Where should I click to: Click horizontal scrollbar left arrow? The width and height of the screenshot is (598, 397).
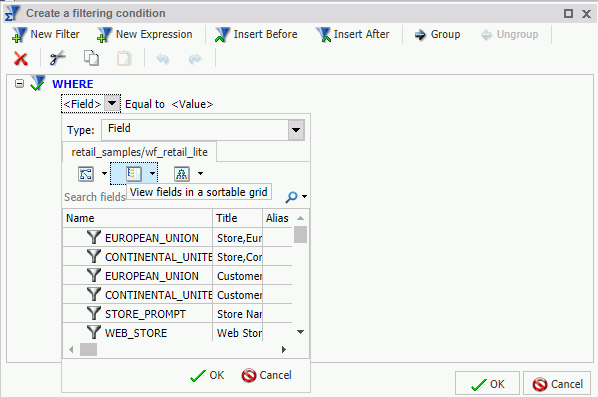coord(71,349)
